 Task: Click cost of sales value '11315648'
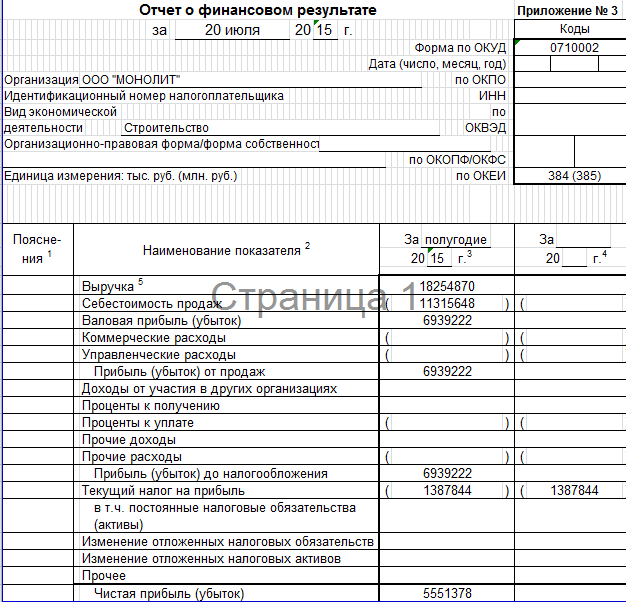447,303
